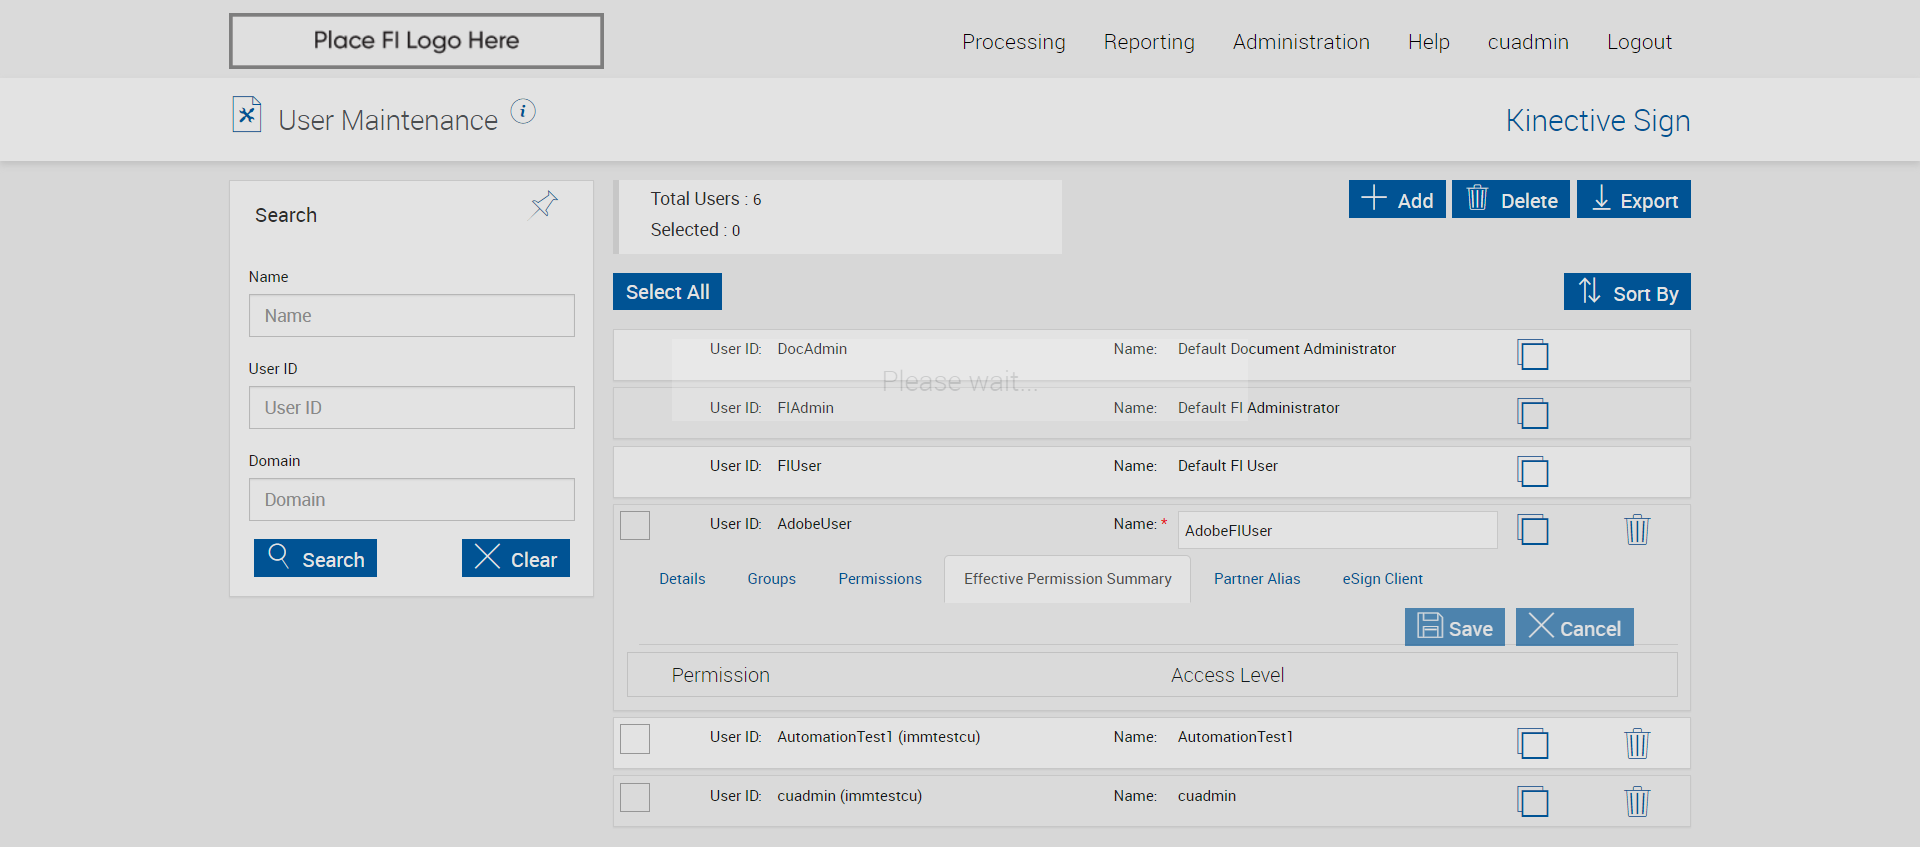Click trash icon for AutomationTest1 user

[1637, 744]
